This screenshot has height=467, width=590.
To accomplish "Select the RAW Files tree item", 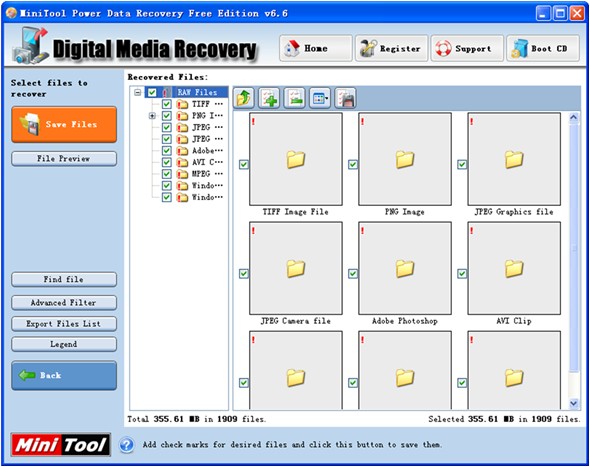I will (x=197, y=92).
